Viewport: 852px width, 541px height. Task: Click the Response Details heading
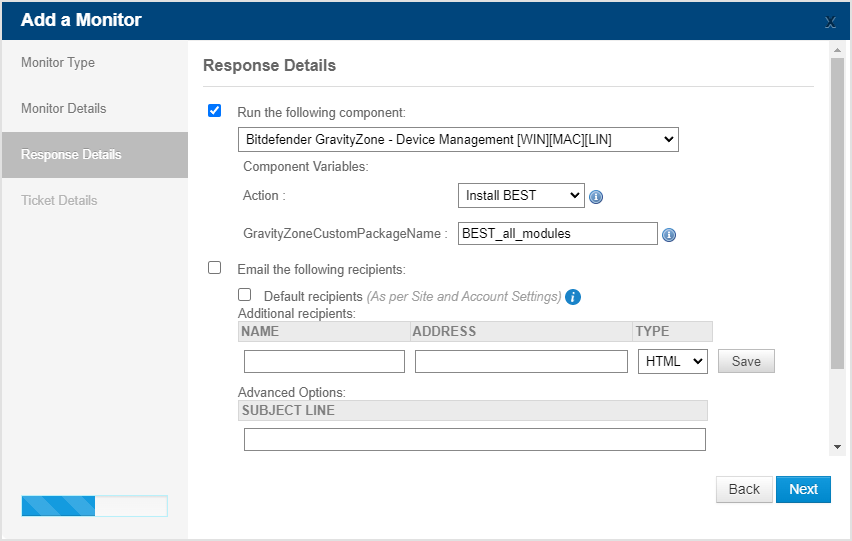coord(270,65)
